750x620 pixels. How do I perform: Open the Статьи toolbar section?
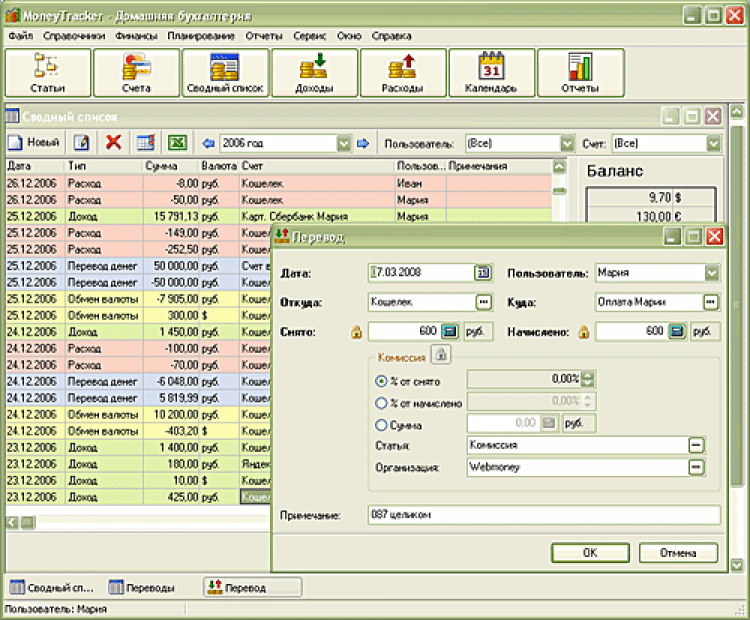[47, 73]
